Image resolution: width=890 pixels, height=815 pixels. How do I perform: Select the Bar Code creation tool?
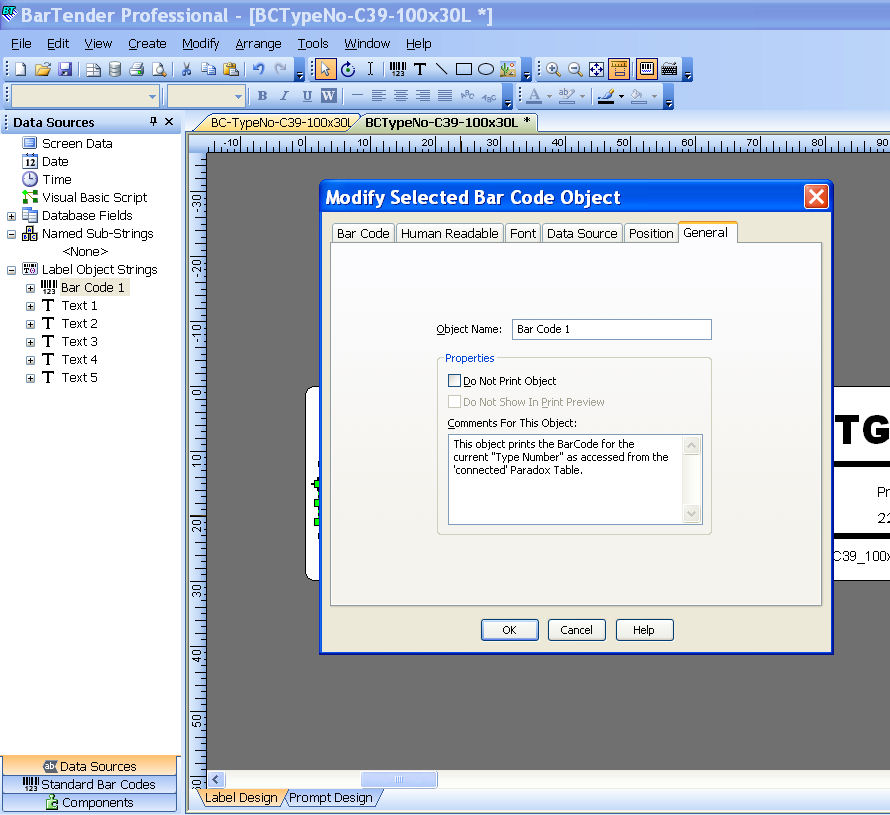point(398,69)
